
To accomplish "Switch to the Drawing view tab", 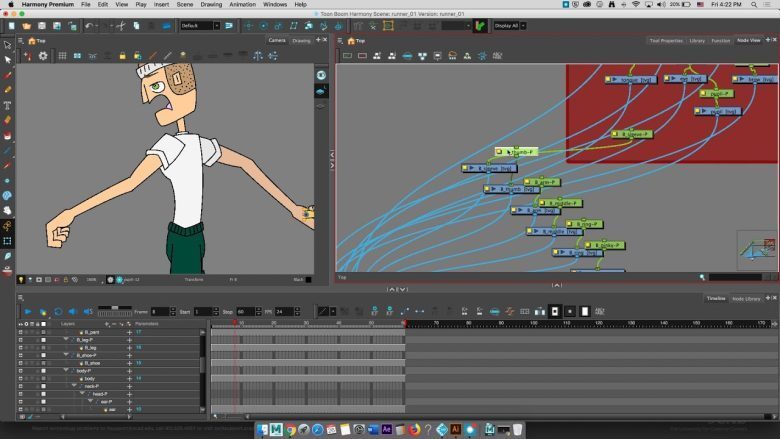I will point(301,40).
